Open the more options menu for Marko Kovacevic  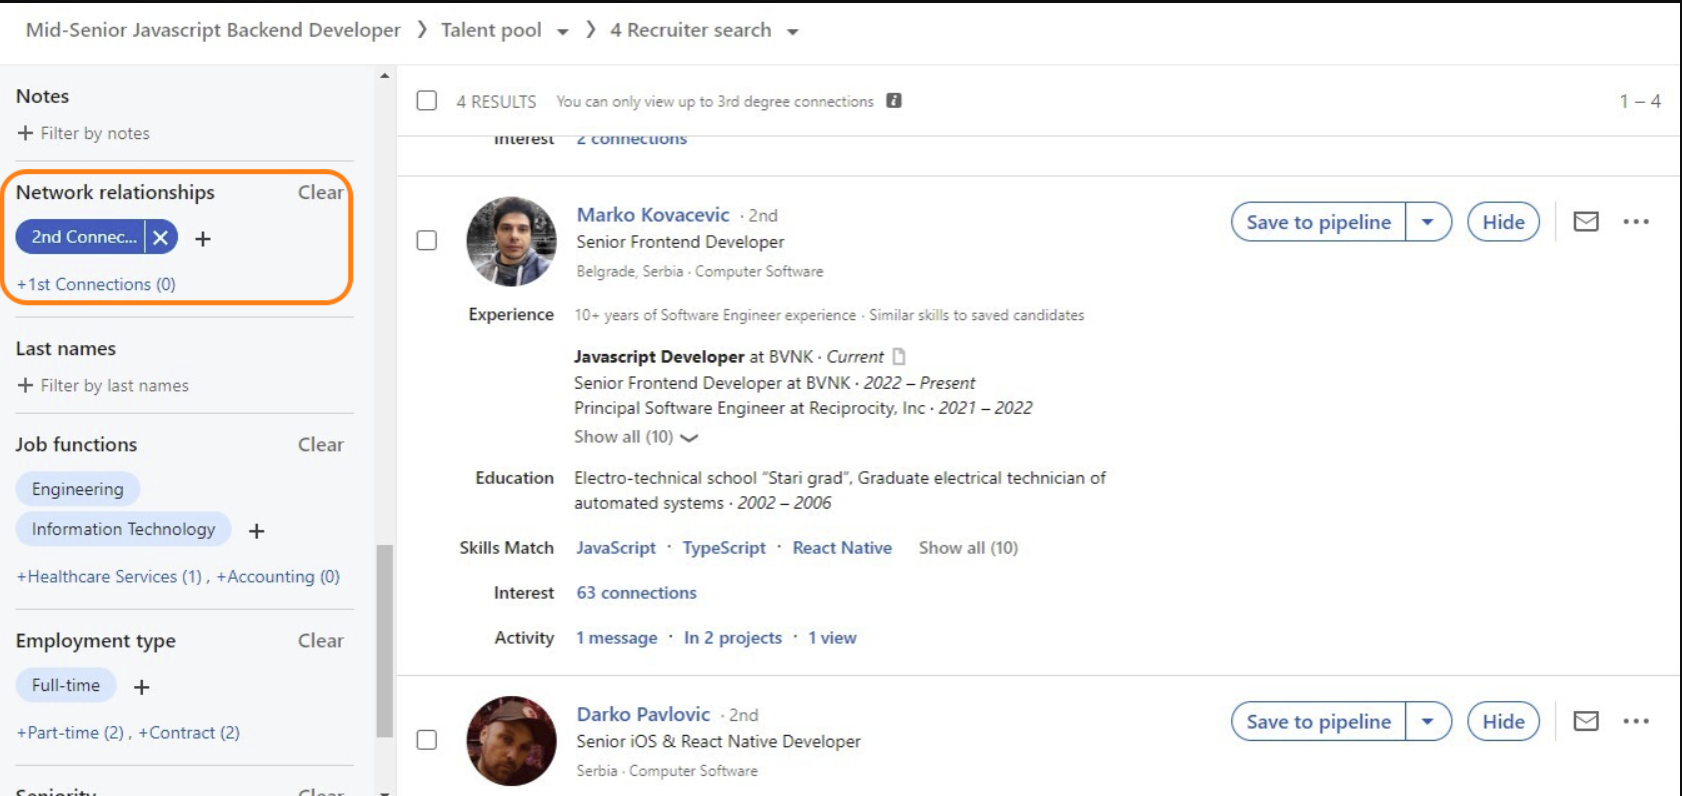pyautogui.click(x=1636, y=222)
